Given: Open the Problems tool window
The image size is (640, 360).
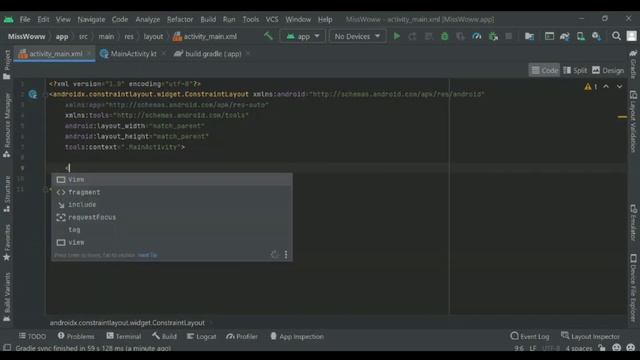Looking at the screenshot, I should click(x=76, y=336).
